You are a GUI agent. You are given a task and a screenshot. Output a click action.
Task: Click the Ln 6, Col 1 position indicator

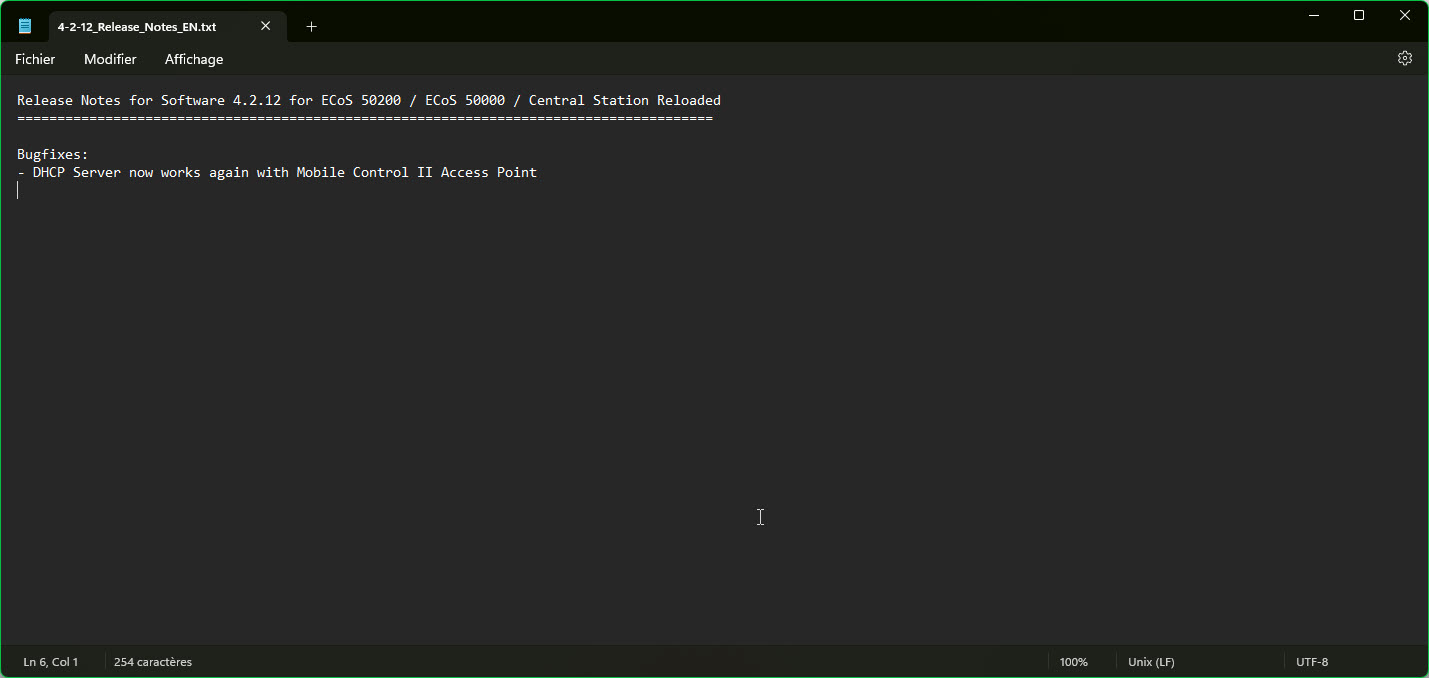coord(51,662)
